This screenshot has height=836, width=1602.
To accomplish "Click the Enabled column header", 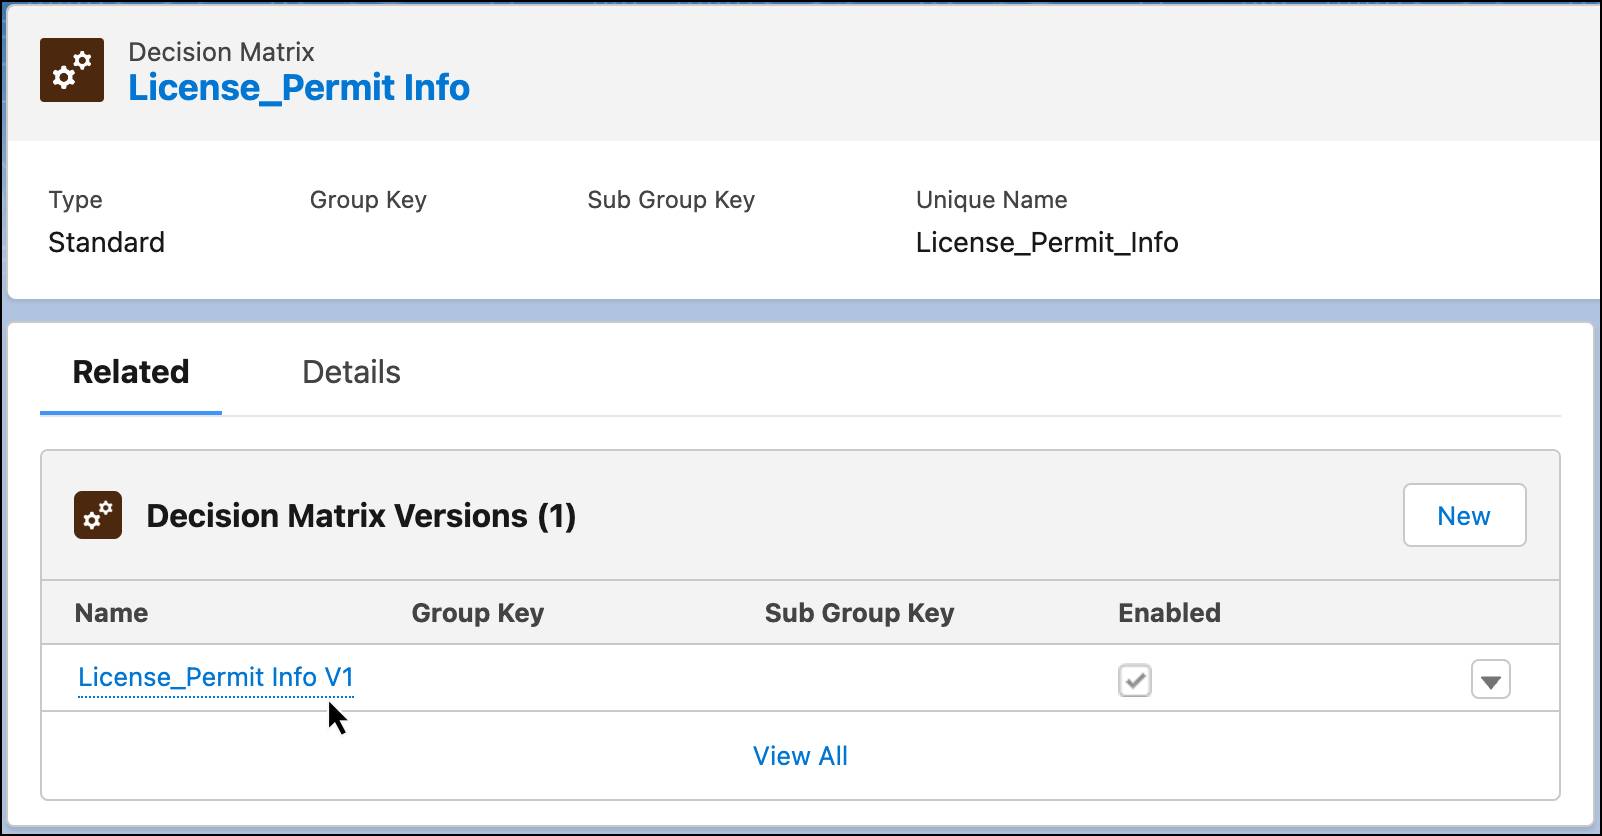I will 1169,613.
